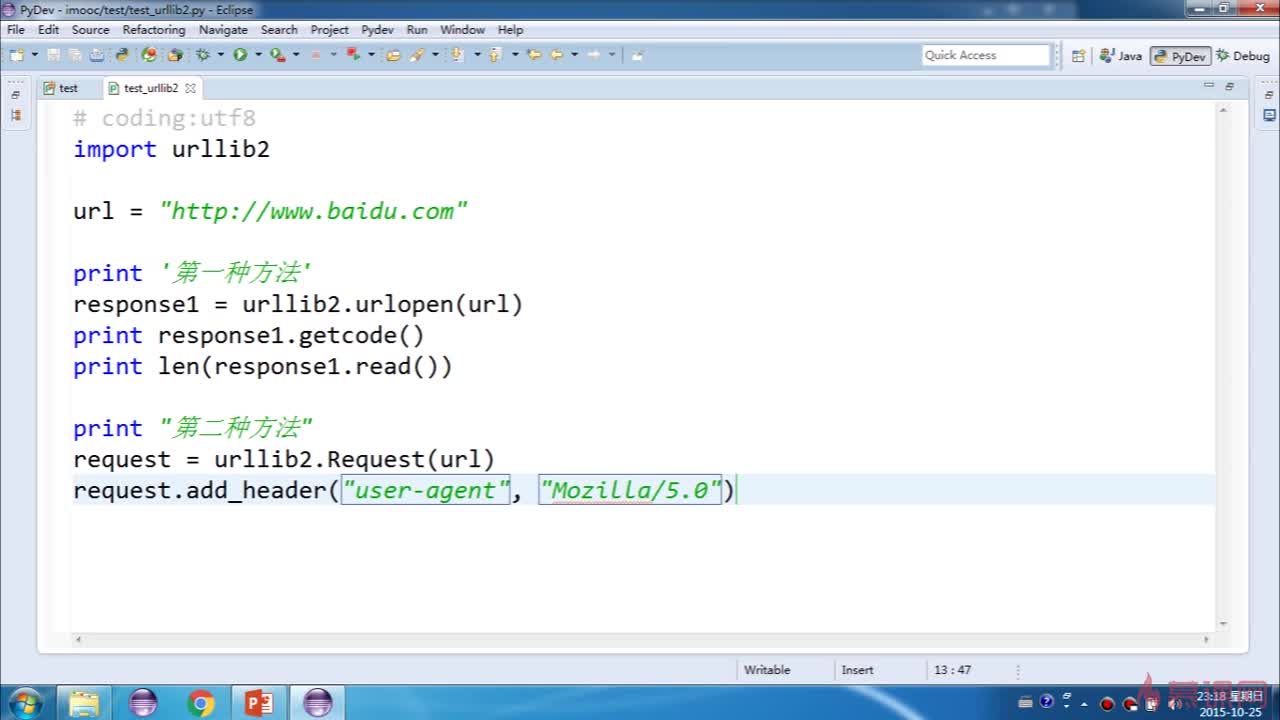Screen dimensions: 1280x720
Task: Maximize the editor area
Action: pos(1229,86)
